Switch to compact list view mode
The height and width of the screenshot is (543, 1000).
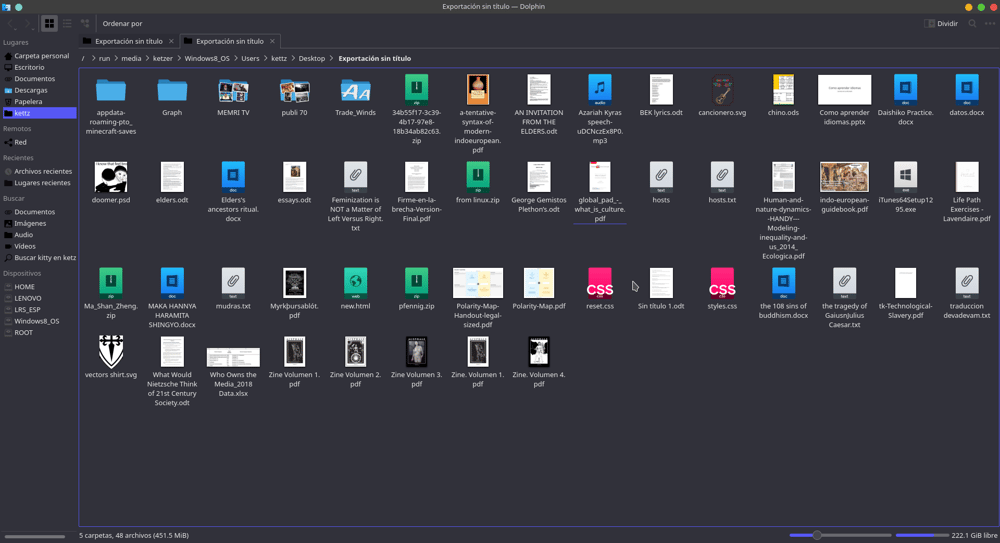tap(67, 24)
